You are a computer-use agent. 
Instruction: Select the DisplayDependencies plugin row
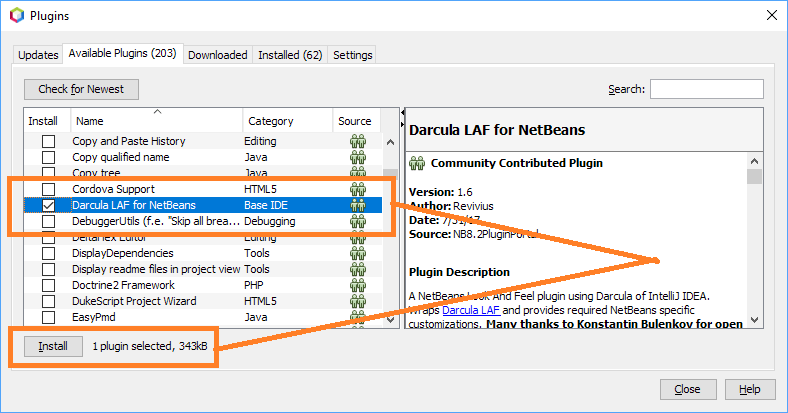pyautogui.click(x=203, y=253)
